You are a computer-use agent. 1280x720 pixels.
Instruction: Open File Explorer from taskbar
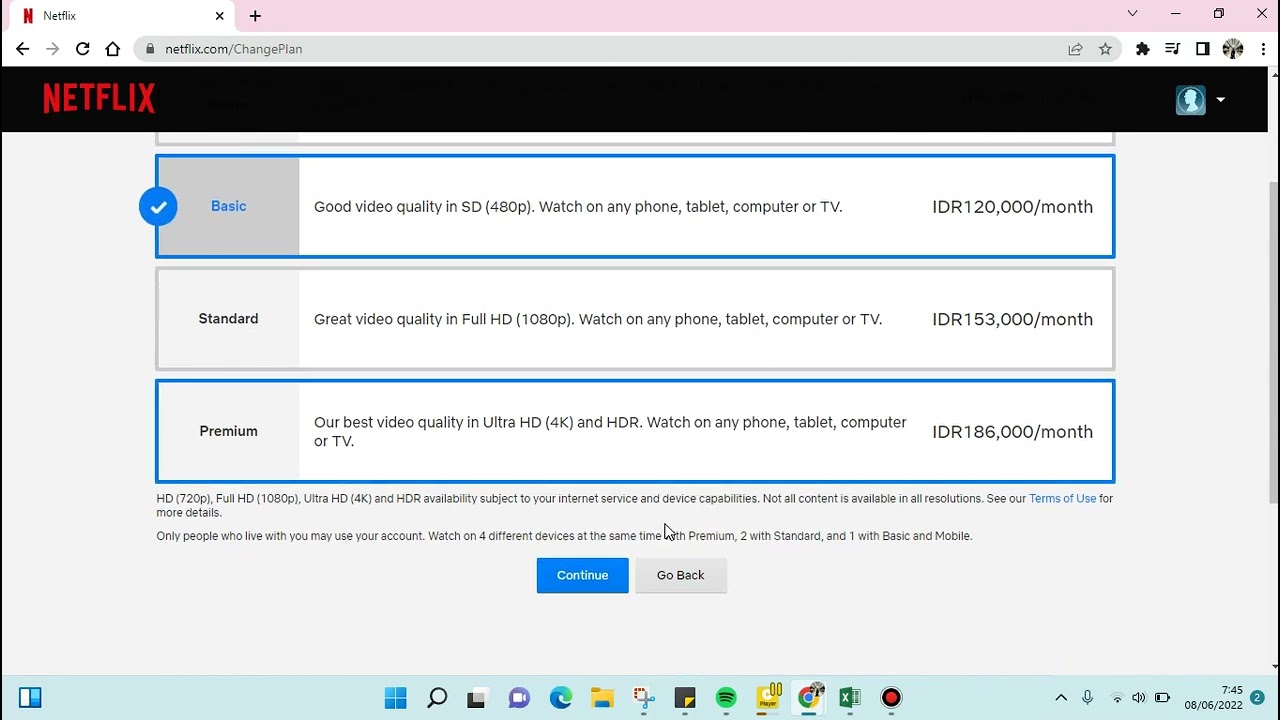(602, 698)
